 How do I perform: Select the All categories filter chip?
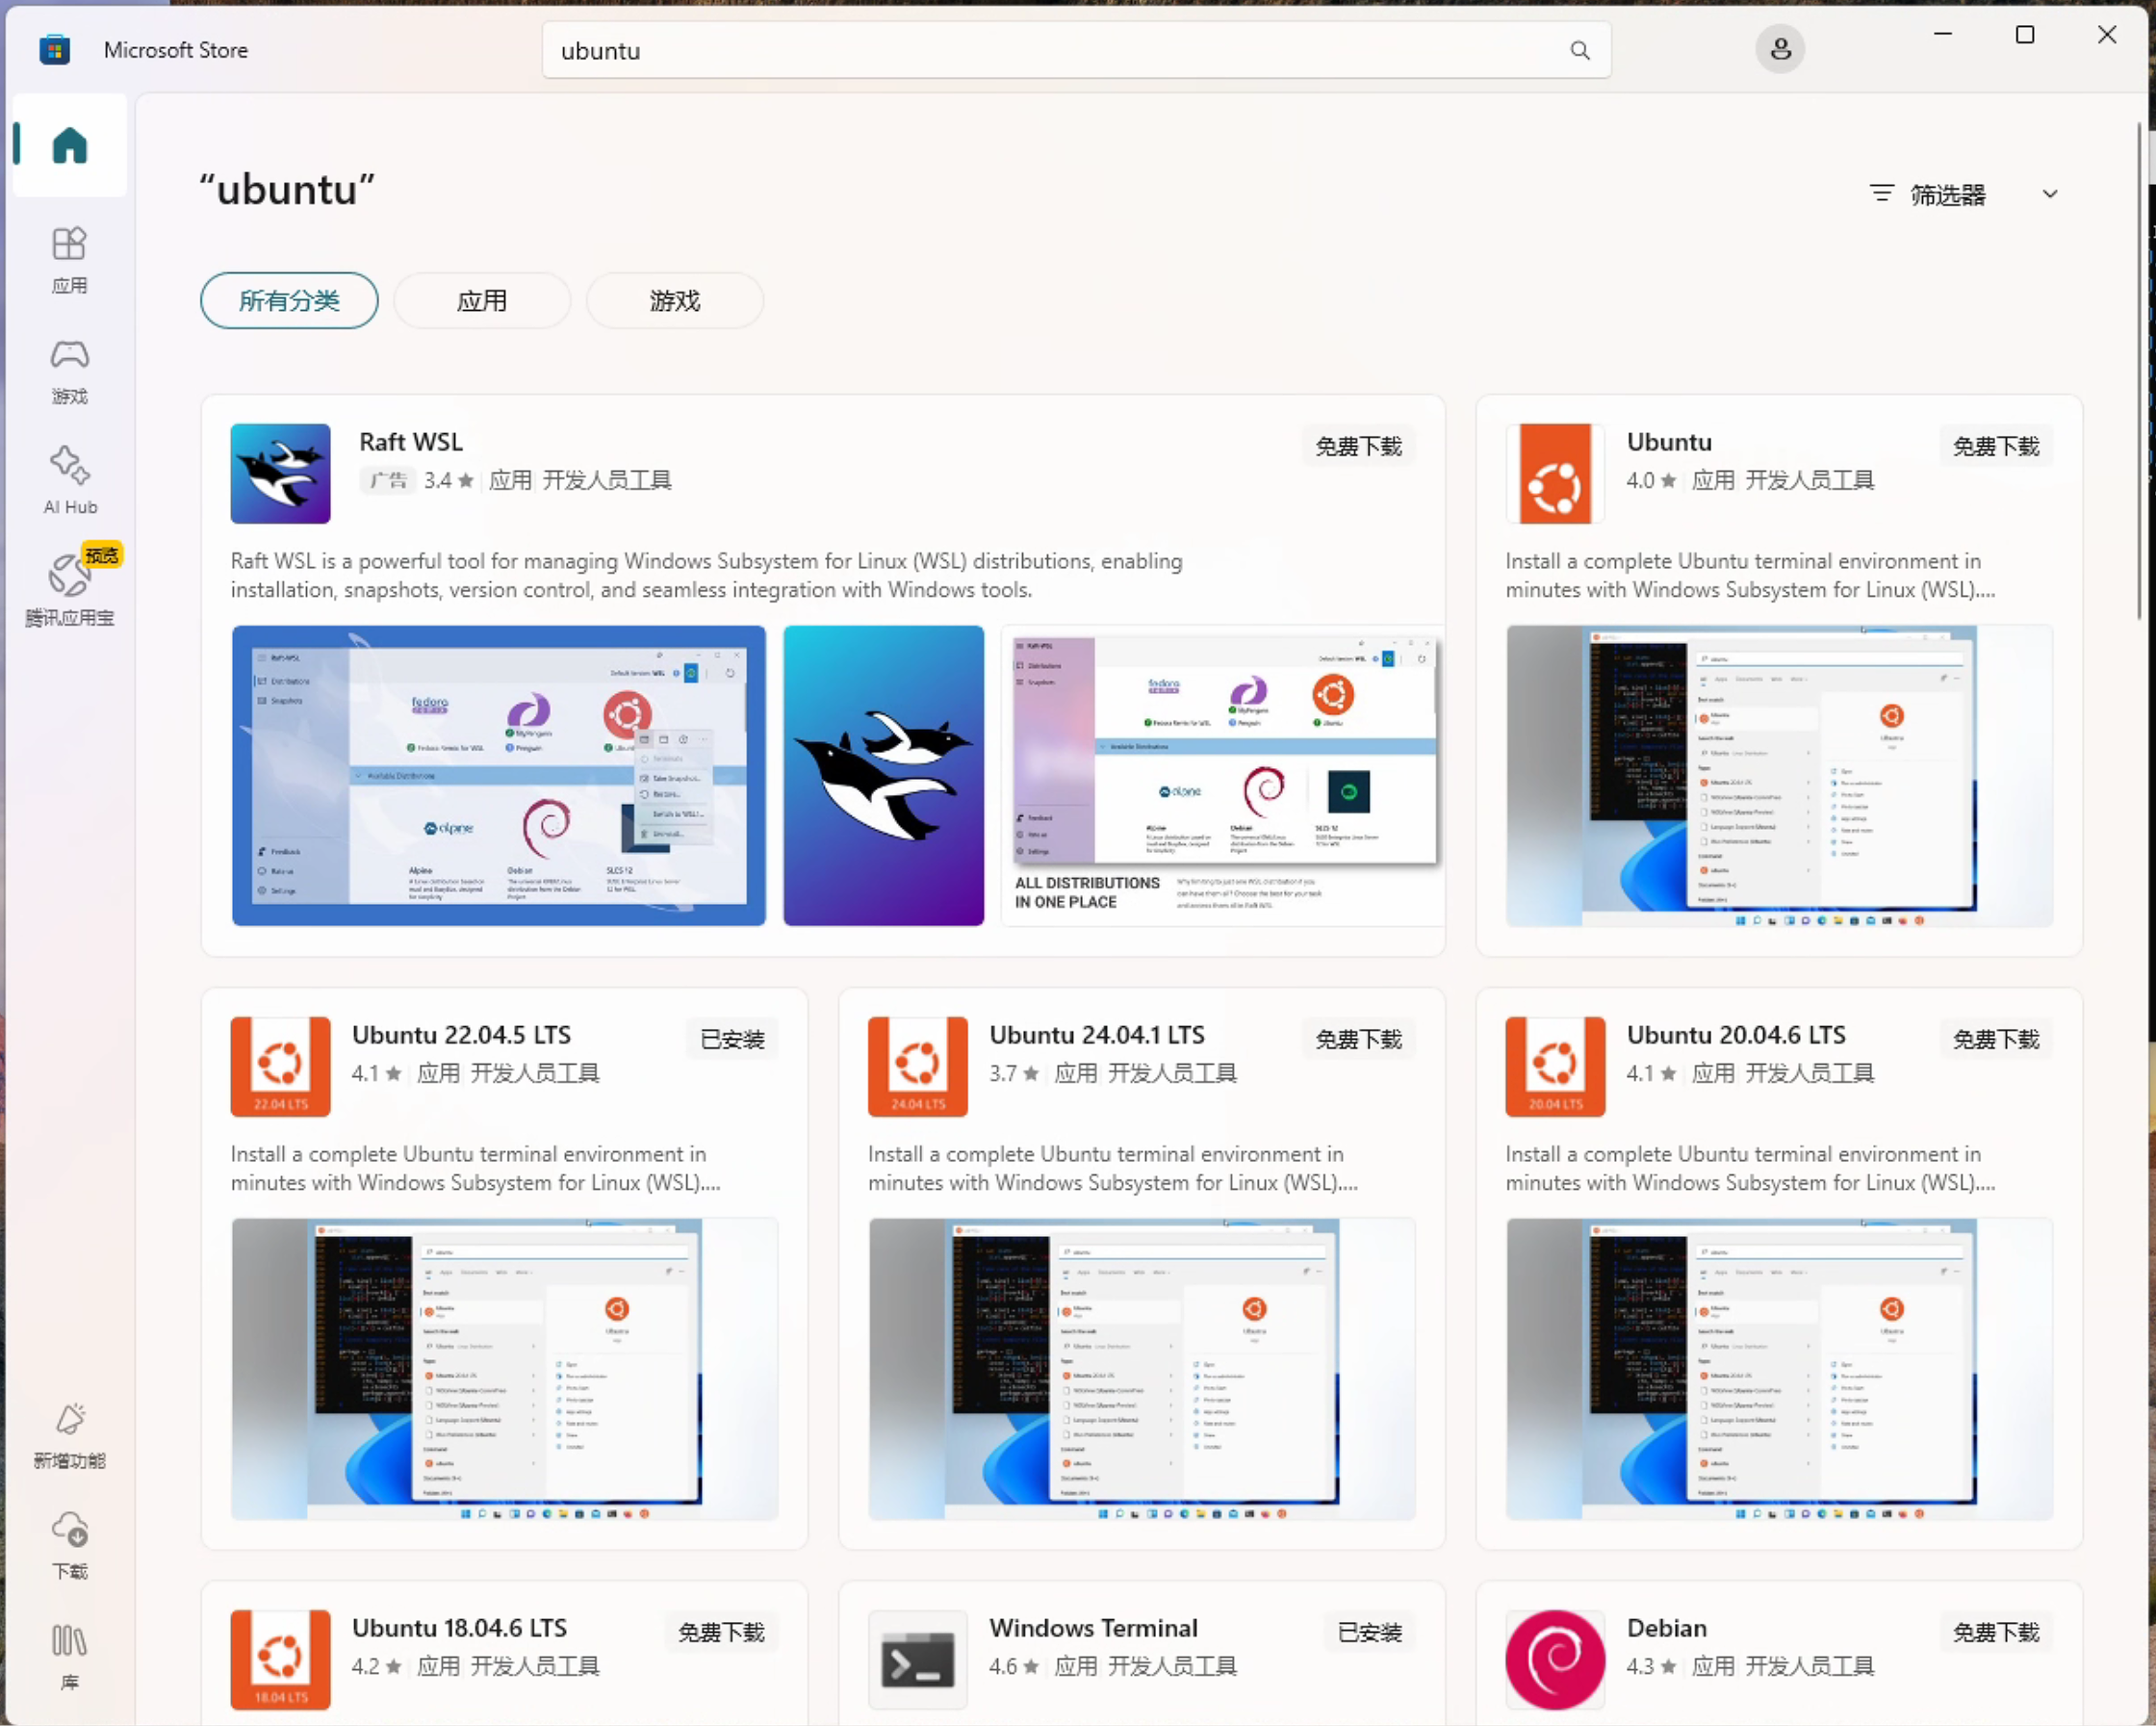289,301
